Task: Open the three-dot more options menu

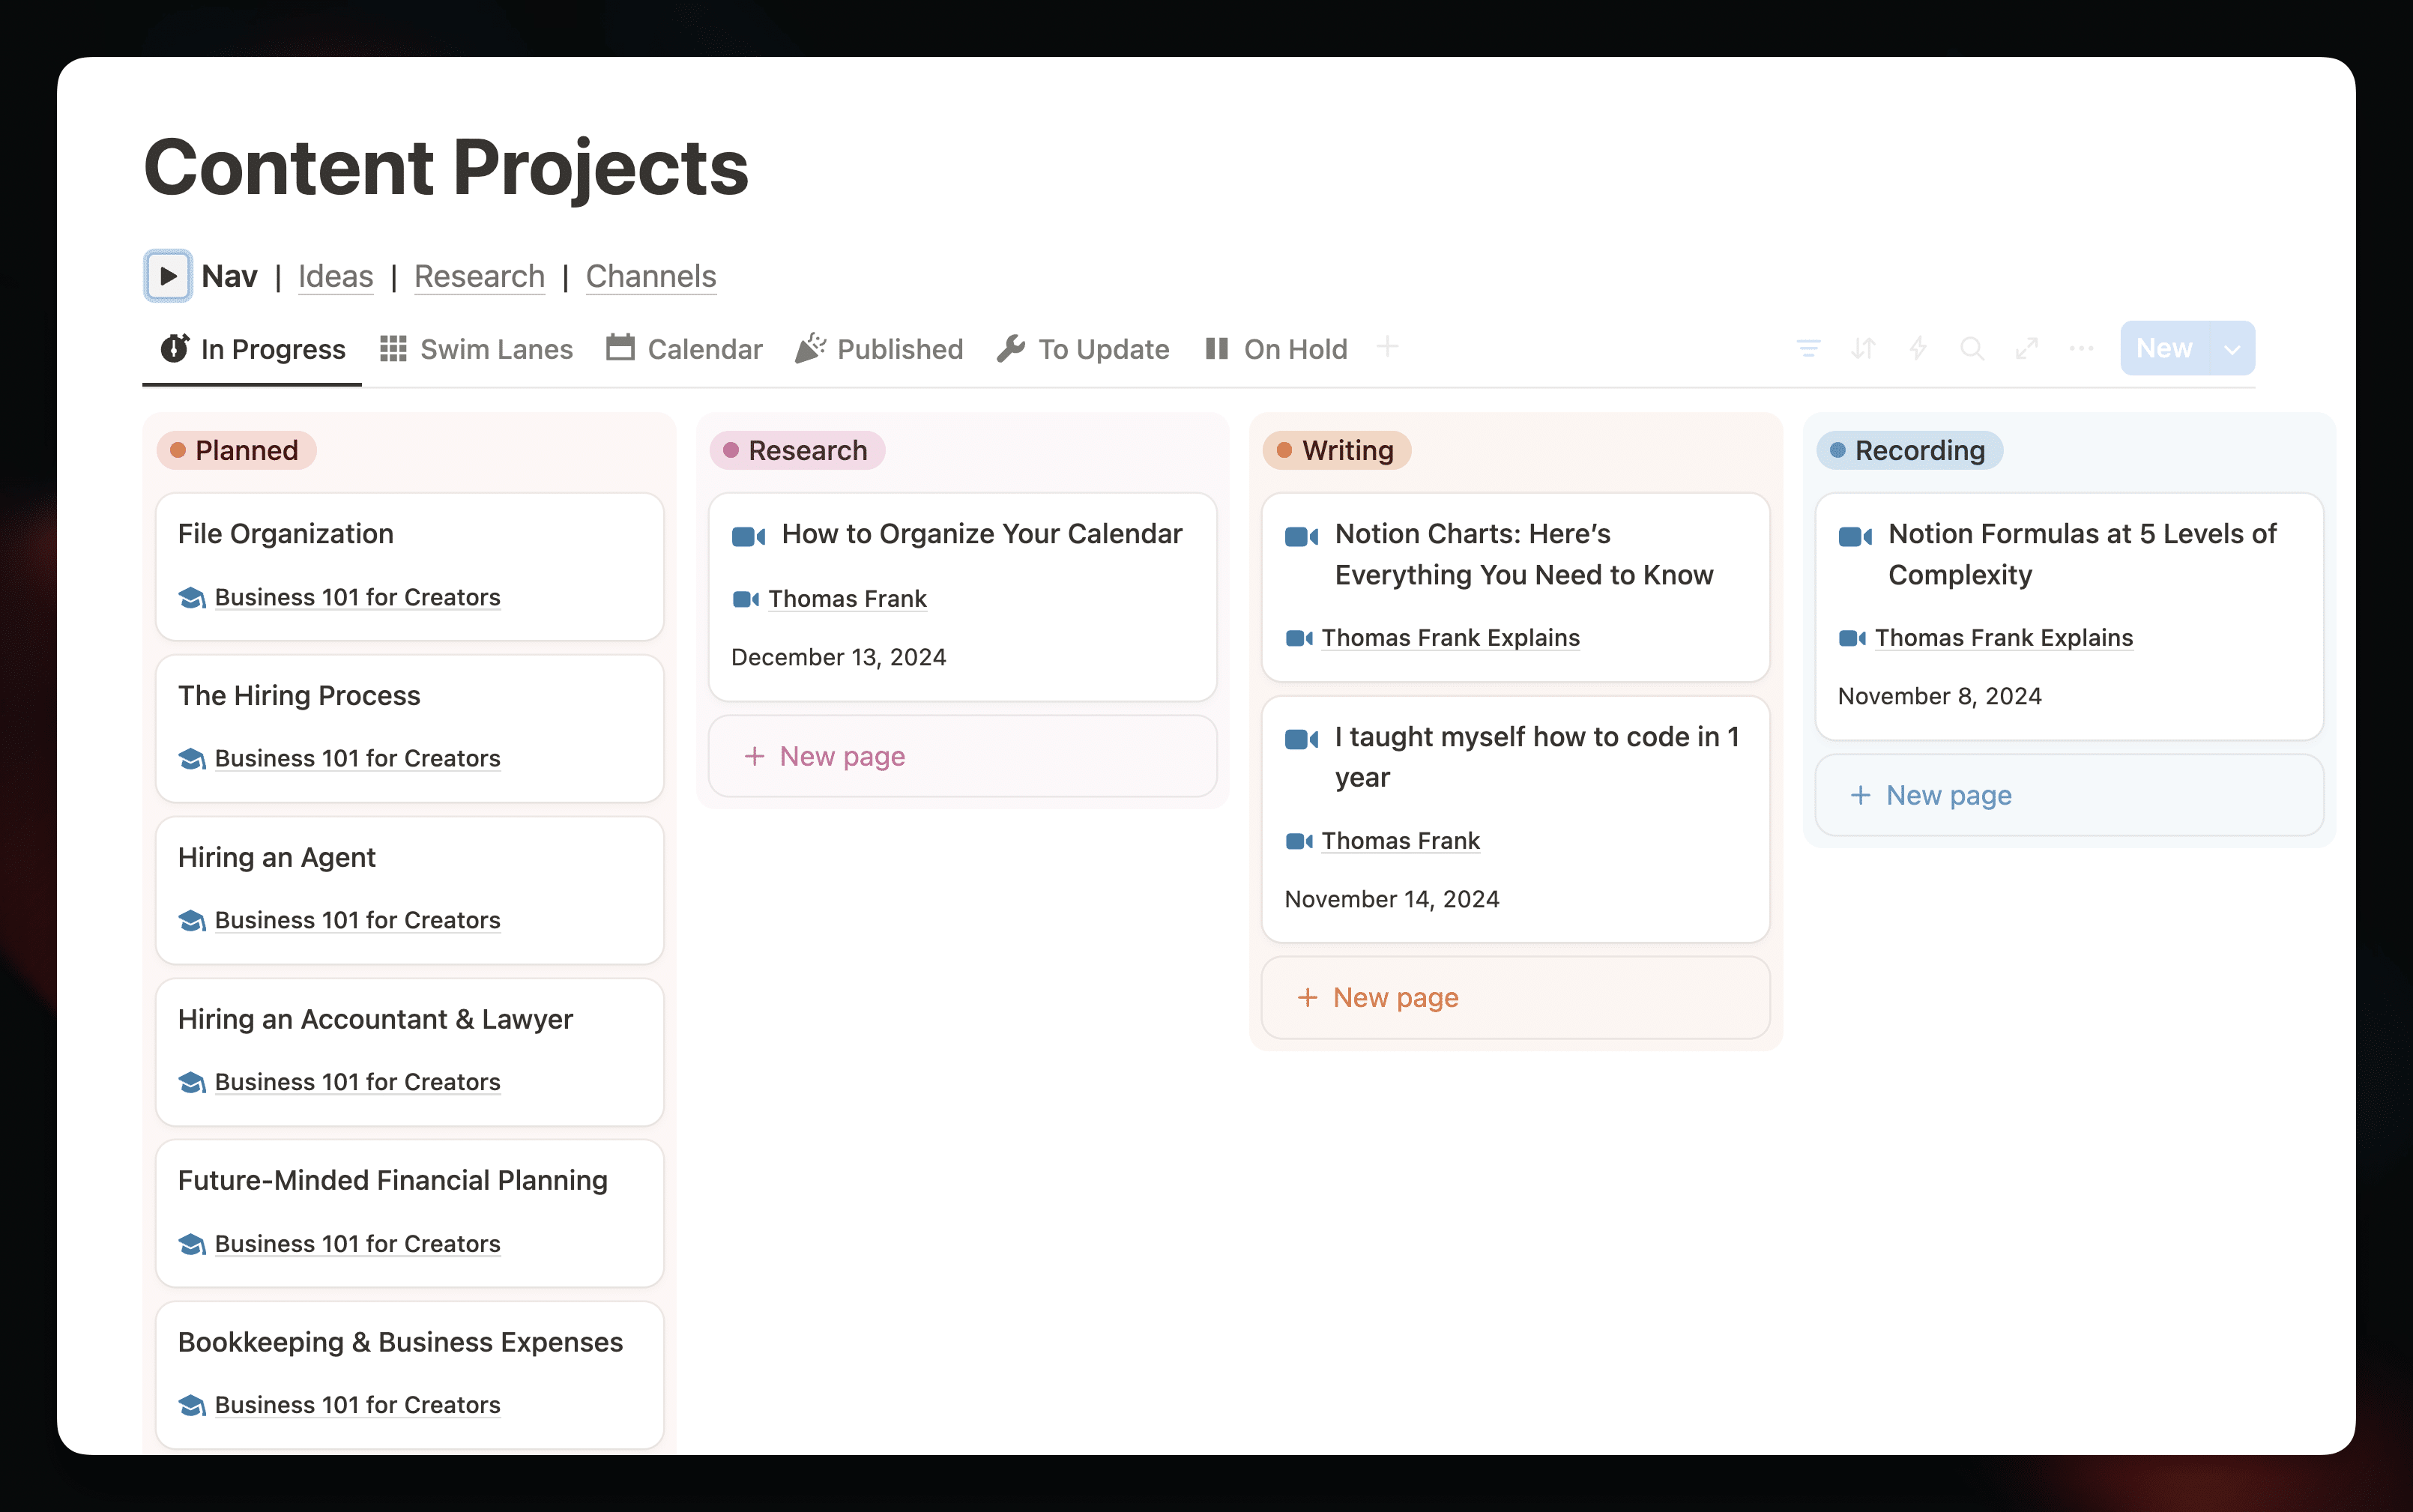Action: (2082, 348)
